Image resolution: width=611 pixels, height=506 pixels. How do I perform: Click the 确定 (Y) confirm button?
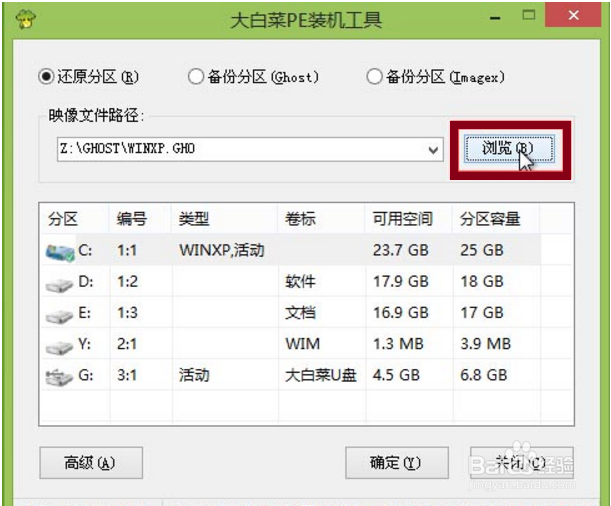397,463
